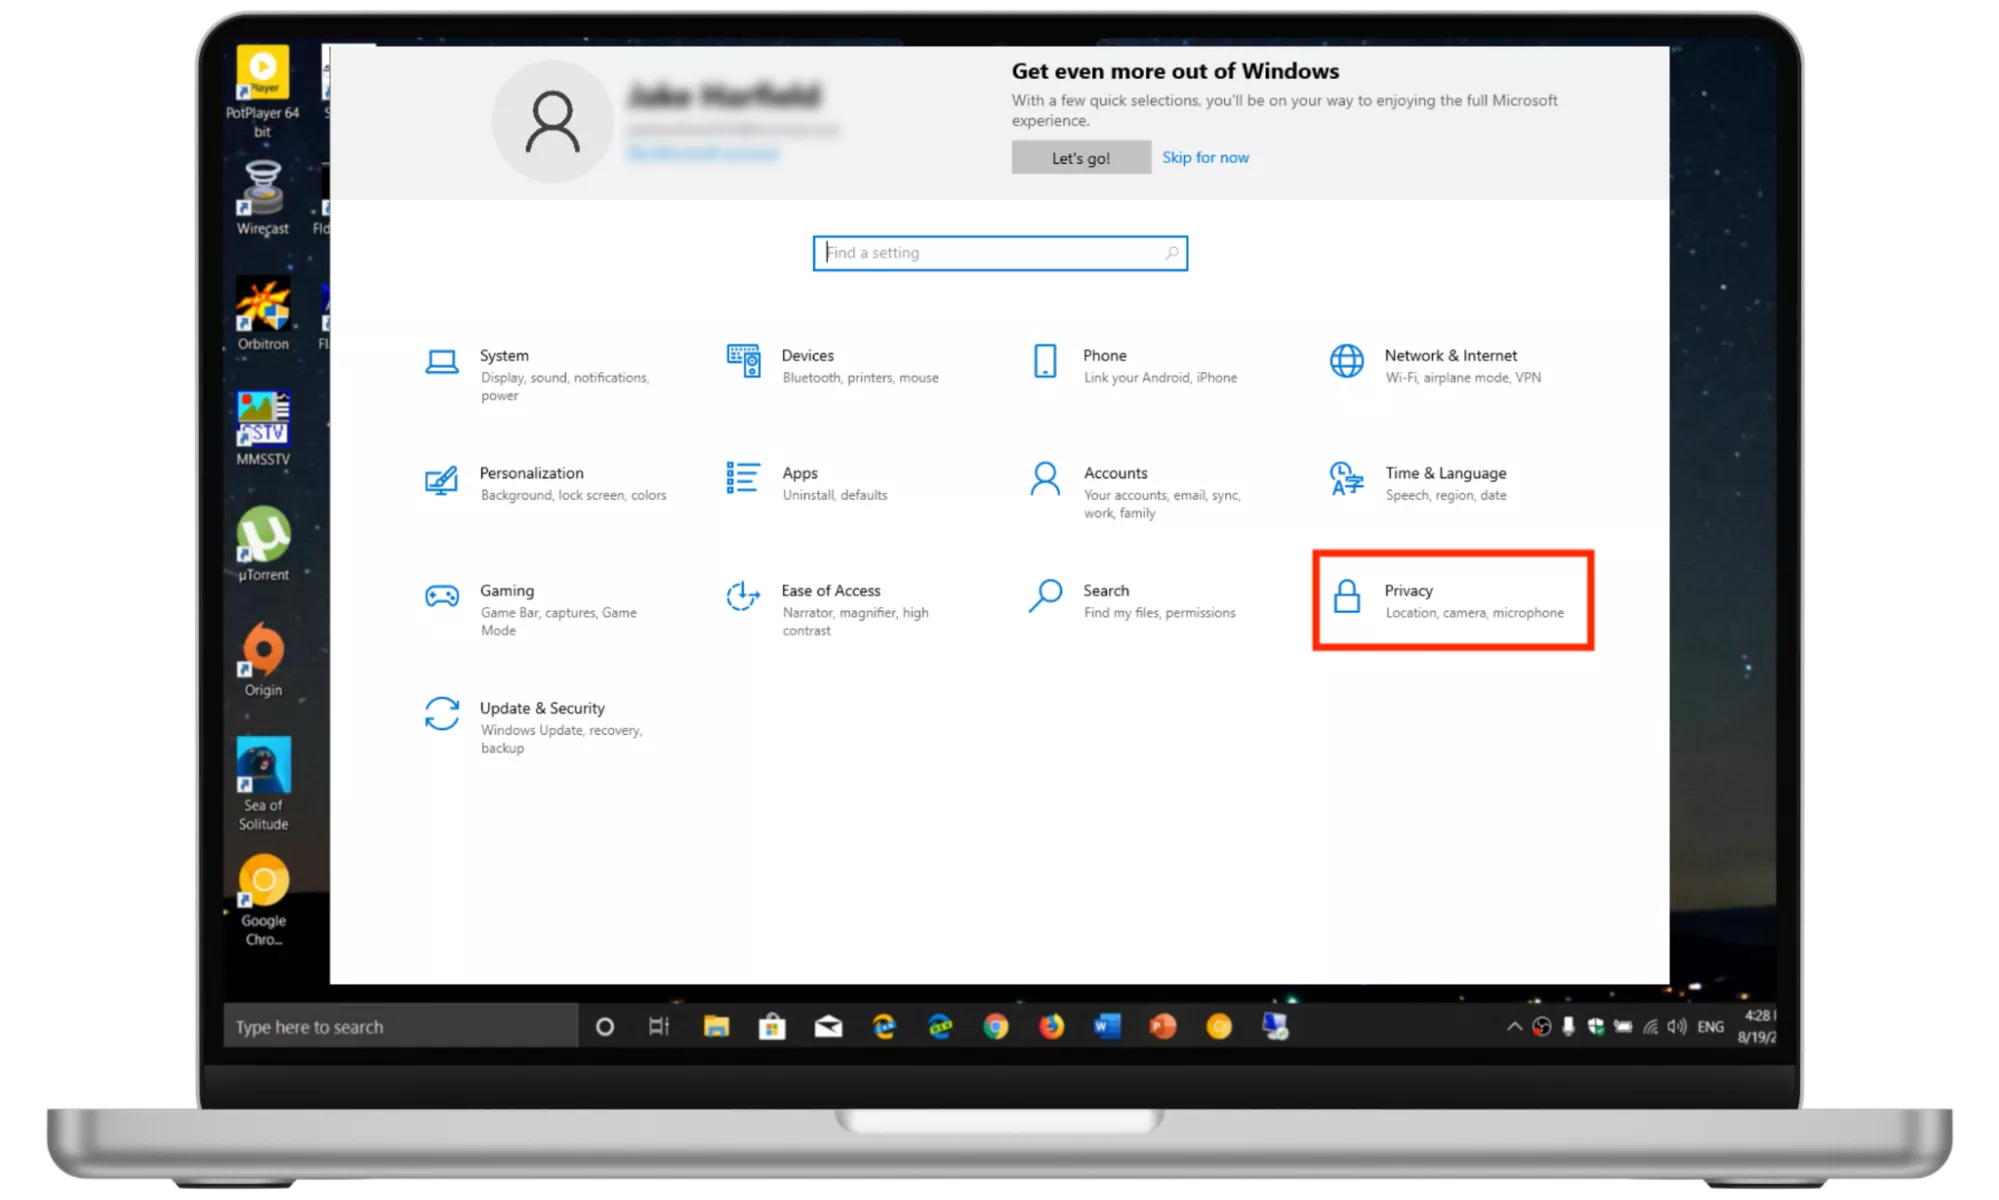Show hidden icons in the system tray
This screenshot has height=1200, width=1999.
1512,1025
